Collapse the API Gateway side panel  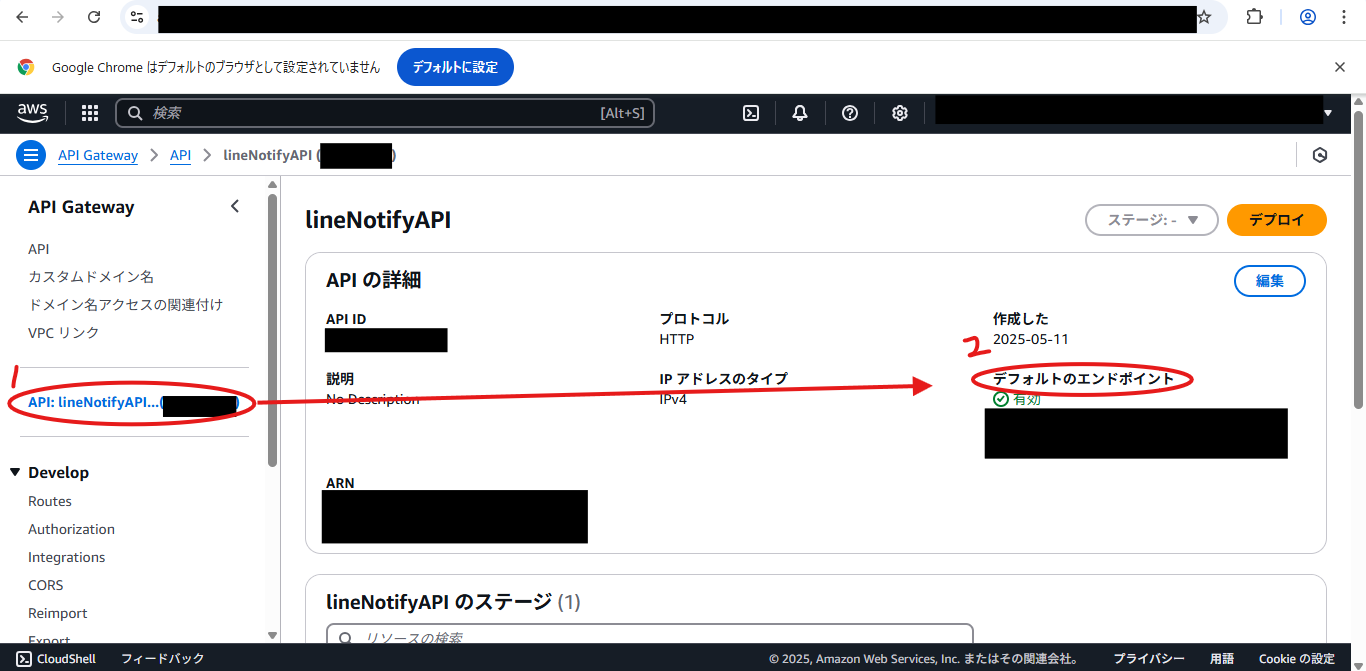235,207
